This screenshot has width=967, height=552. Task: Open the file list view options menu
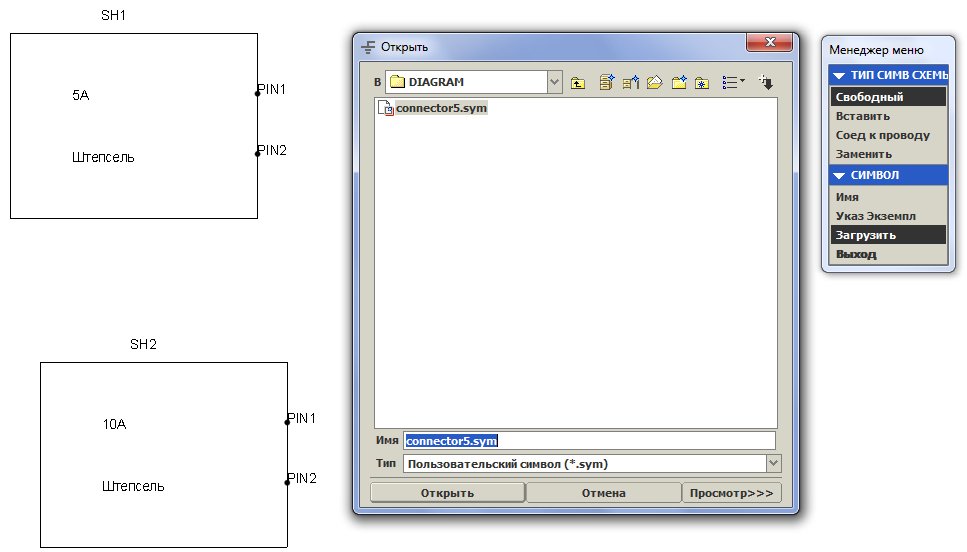click(733, 82)
